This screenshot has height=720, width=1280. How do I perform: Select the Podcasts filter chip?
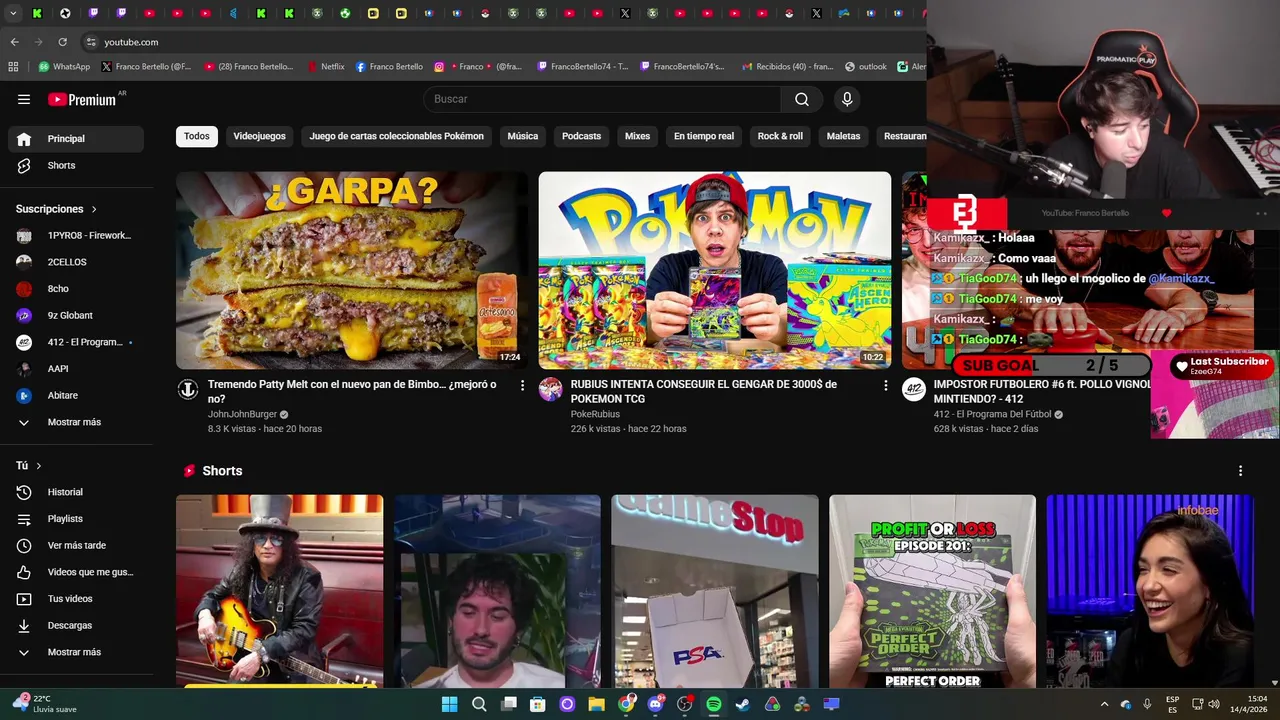(581, 136)
